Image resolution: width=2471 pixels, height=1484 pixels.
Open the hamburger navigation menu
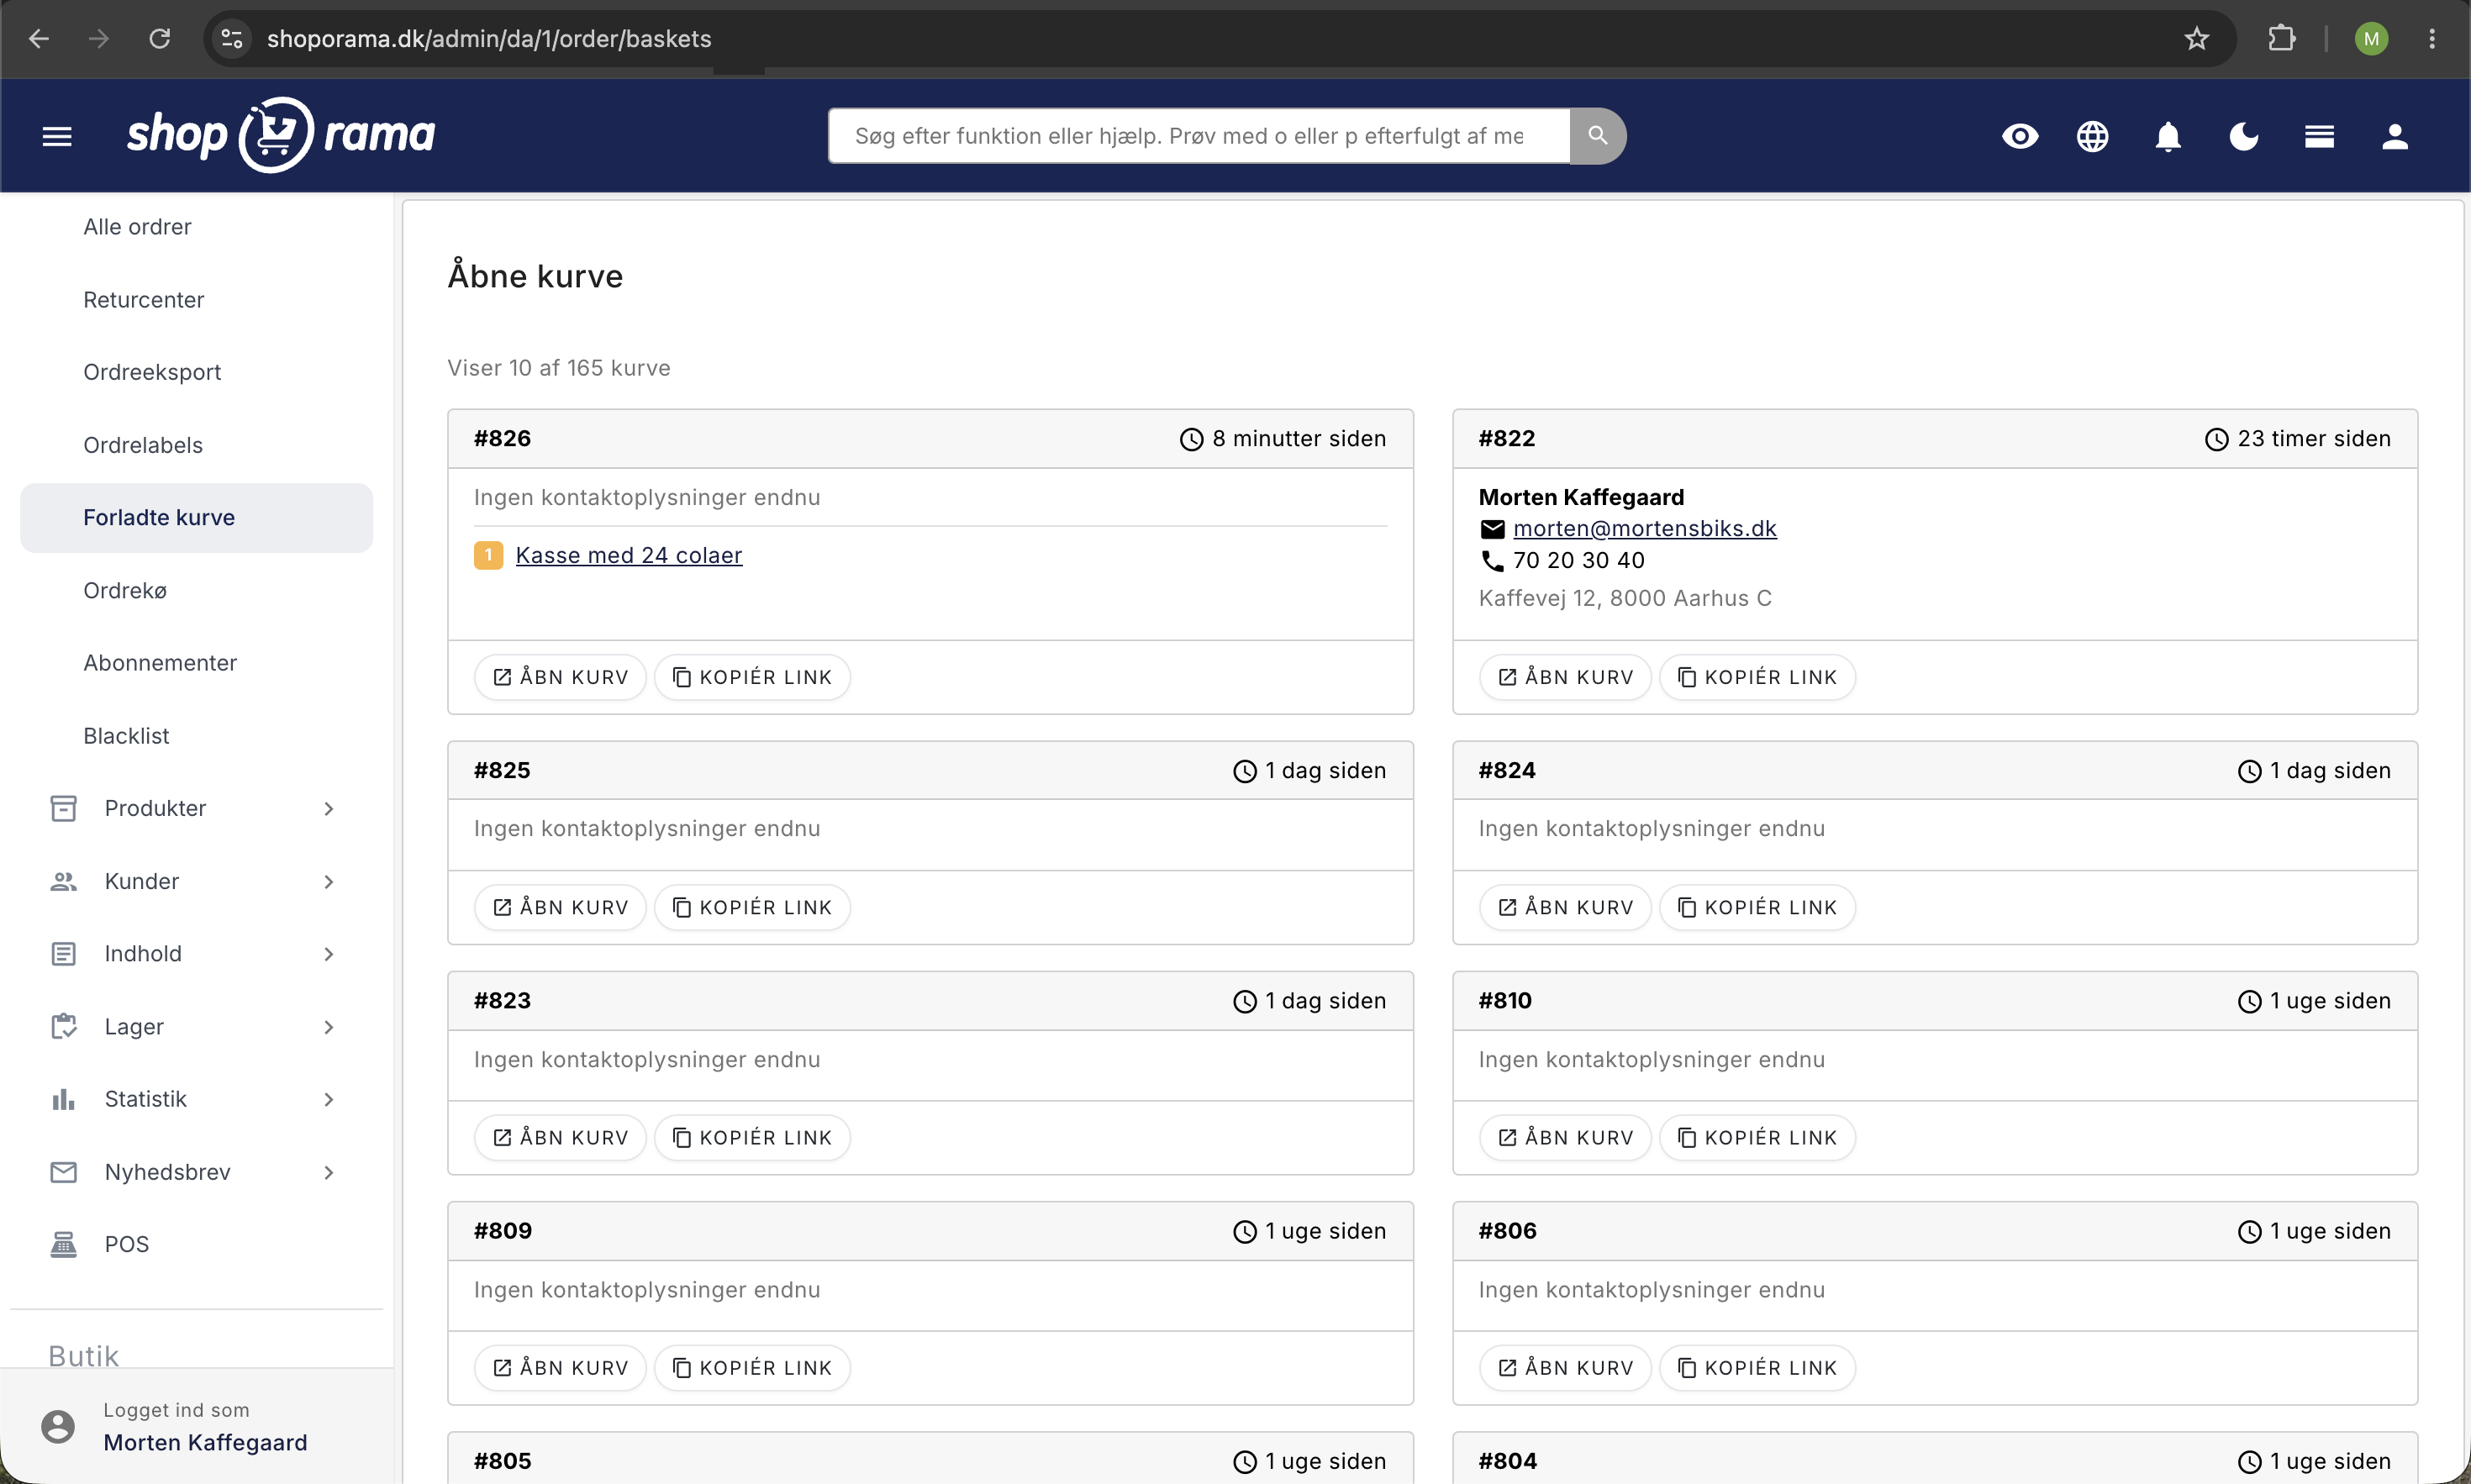click(57, 136)
